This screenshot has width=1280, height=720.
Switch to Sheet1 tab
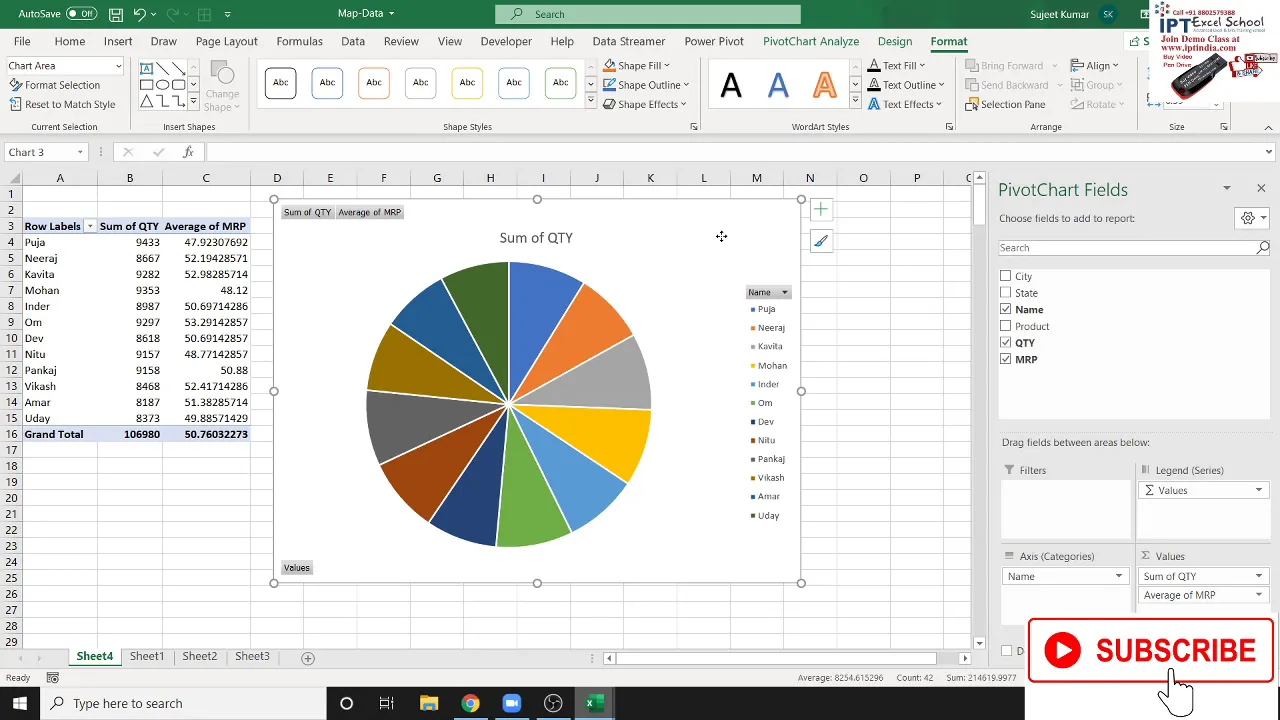click(x=146, y=656)
